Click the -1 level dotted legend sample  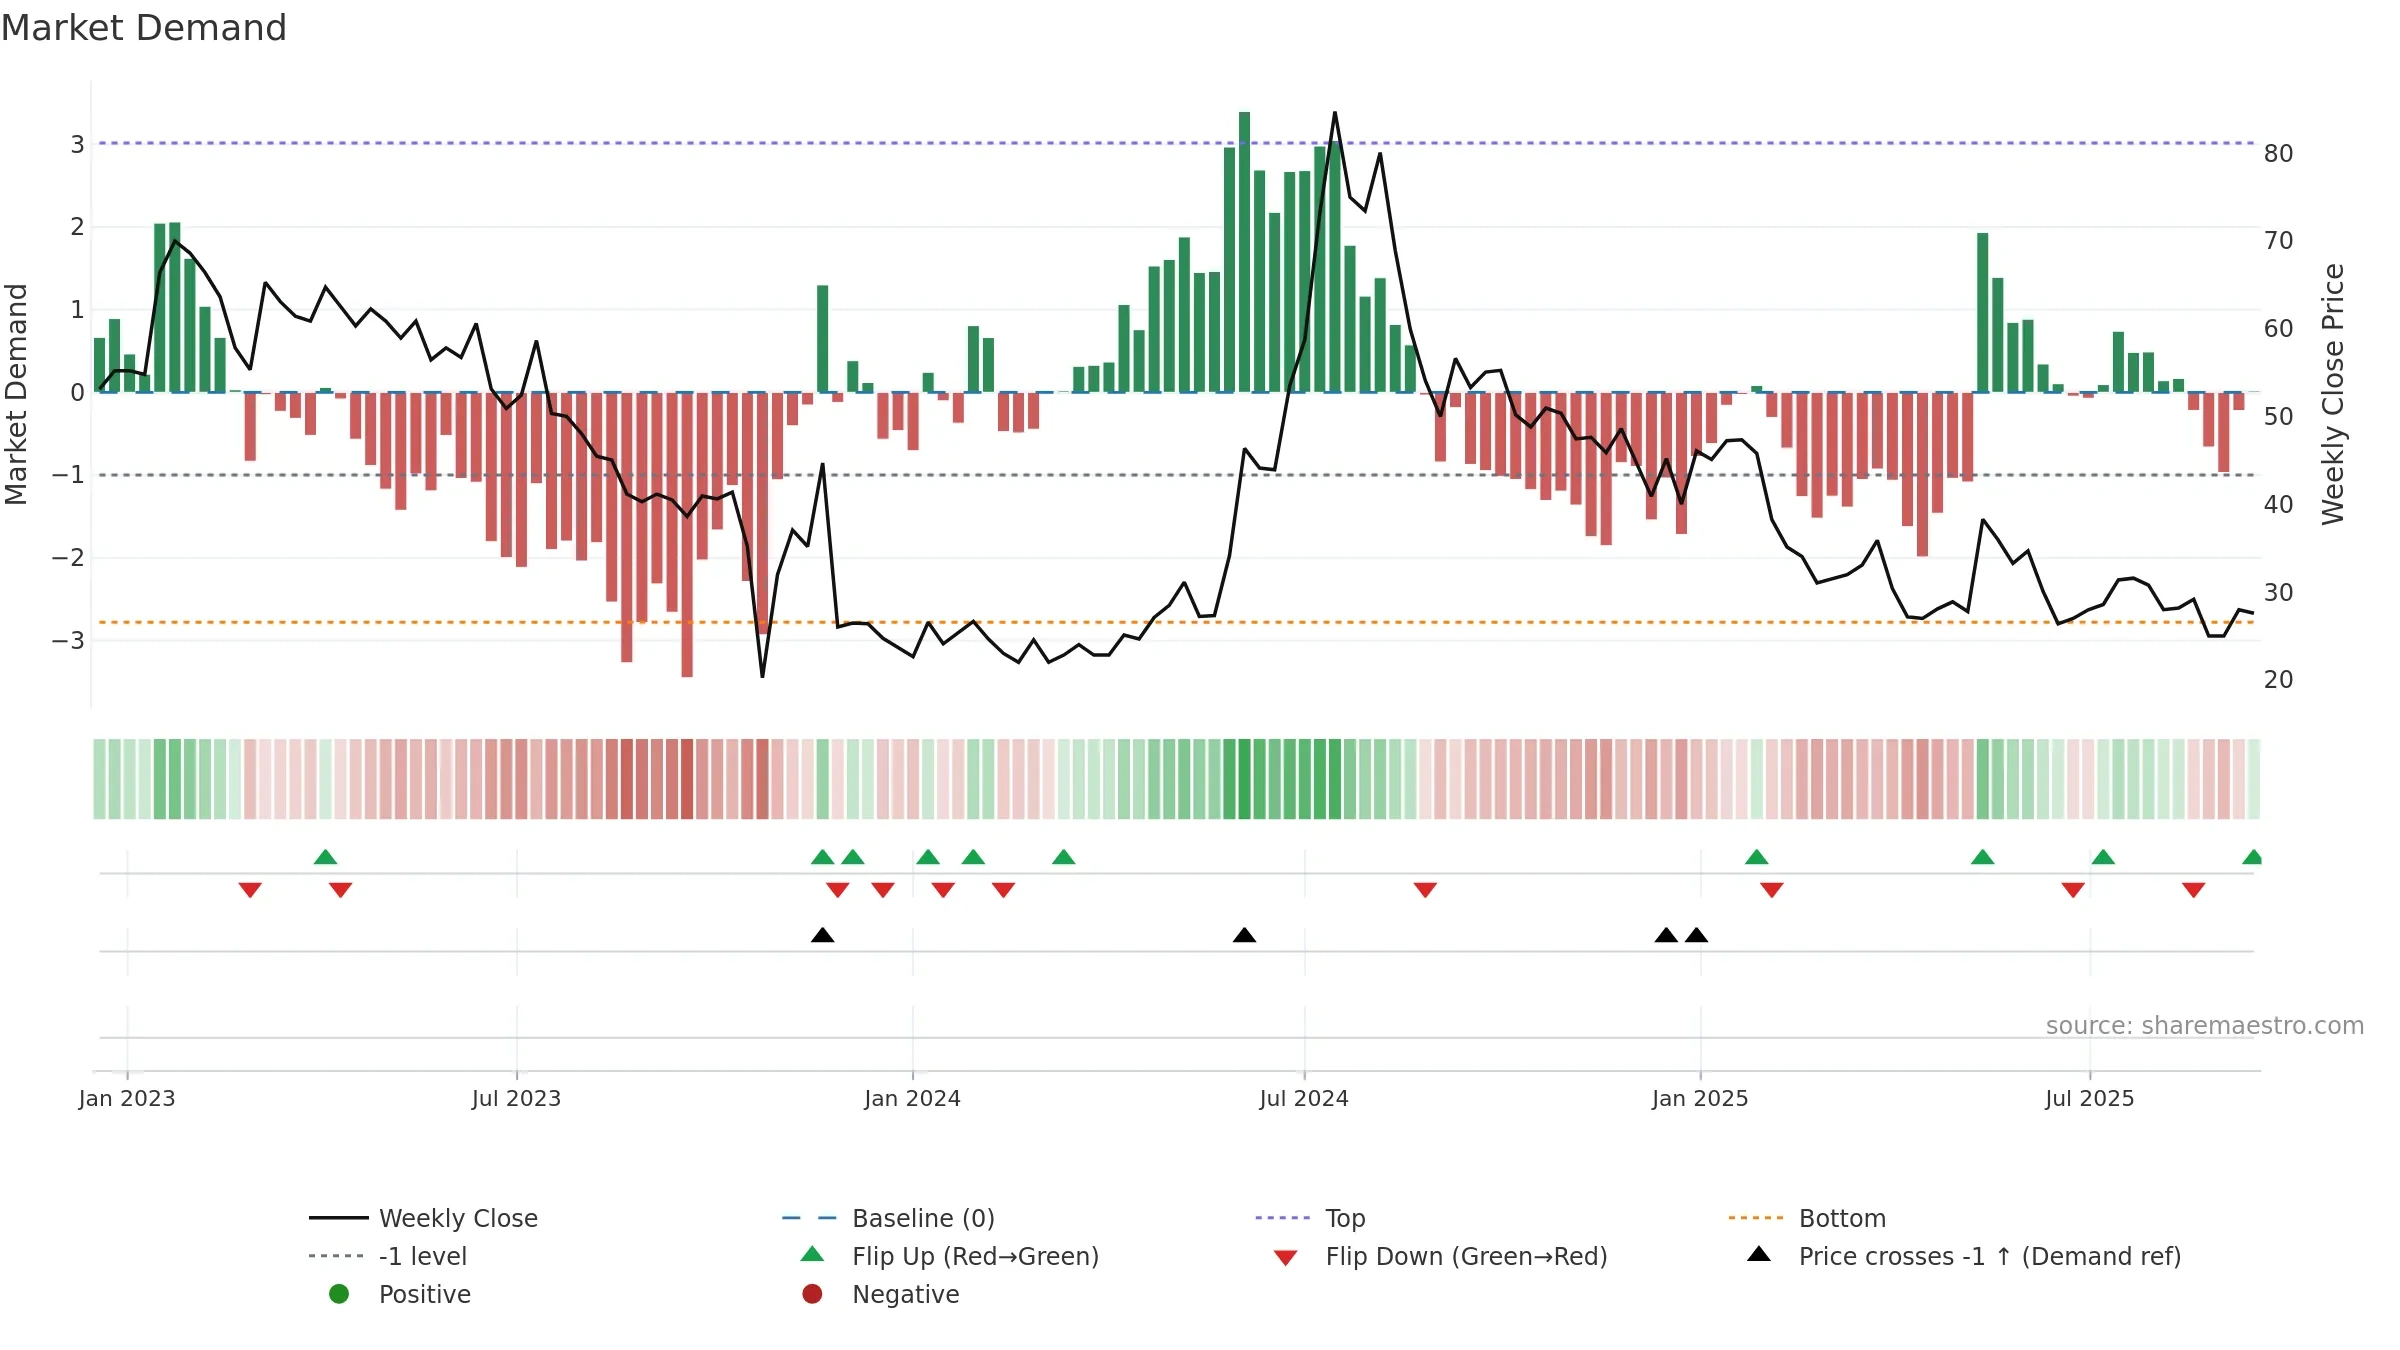click(338, 1256)
